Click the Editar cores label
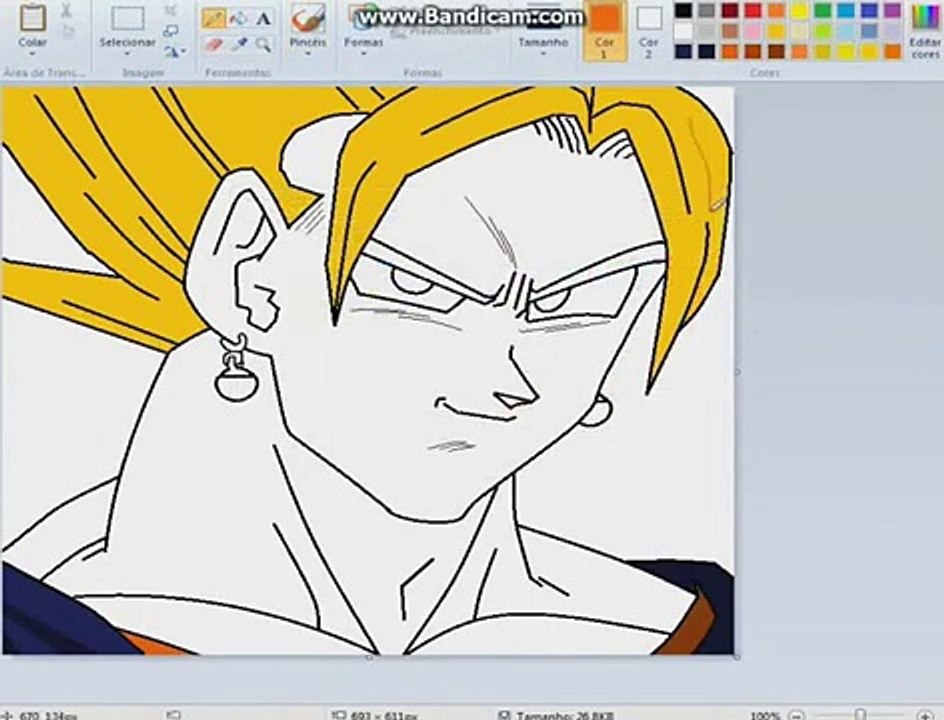The image size is (944, 720). [x=925, y=48]
